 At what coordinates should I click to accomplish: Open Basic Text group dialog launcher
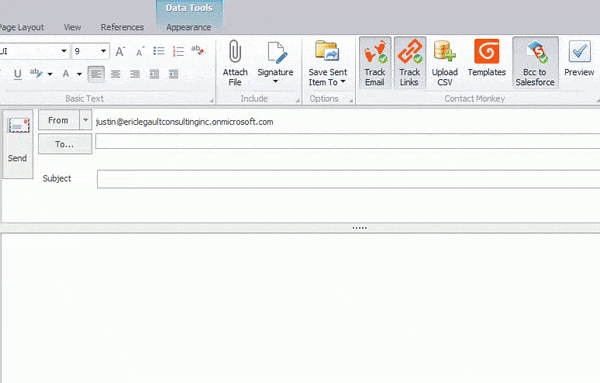click(x=212, y=100)
